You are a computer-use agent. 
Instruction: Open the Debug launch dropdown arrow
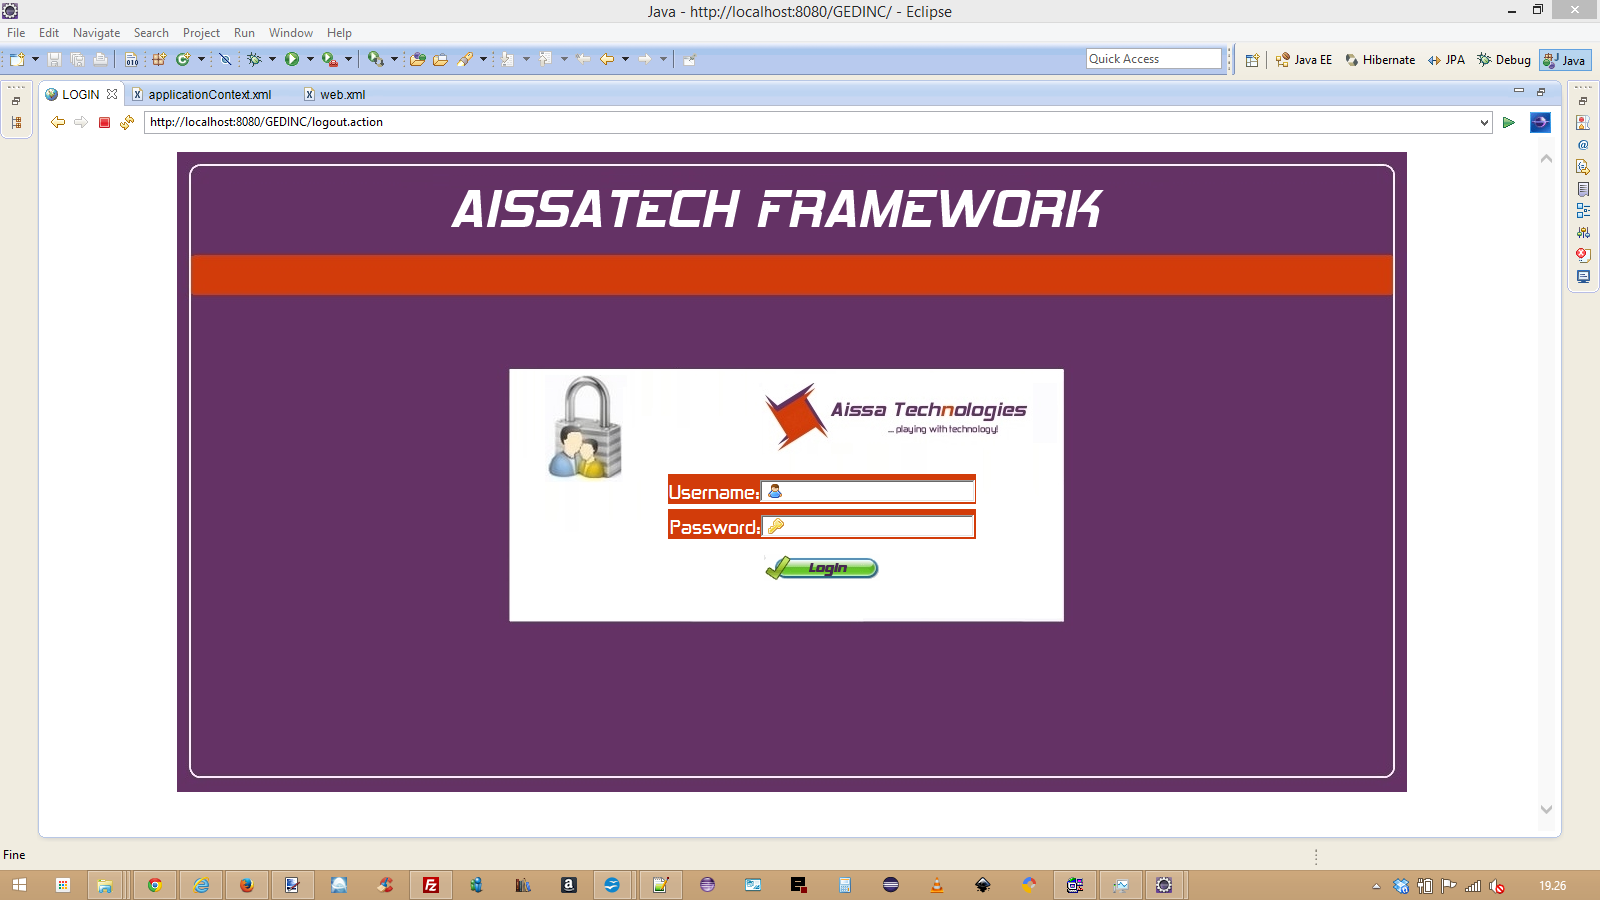272,60
